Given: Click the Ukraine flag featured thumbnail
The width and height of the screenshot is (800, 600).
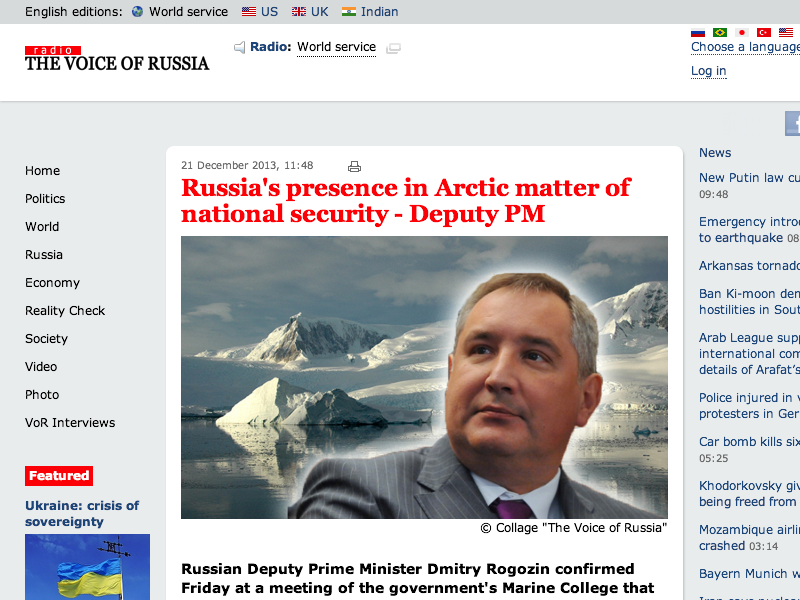Looking at the screenshot, I should pyautogui.click(x=87, y=567).
